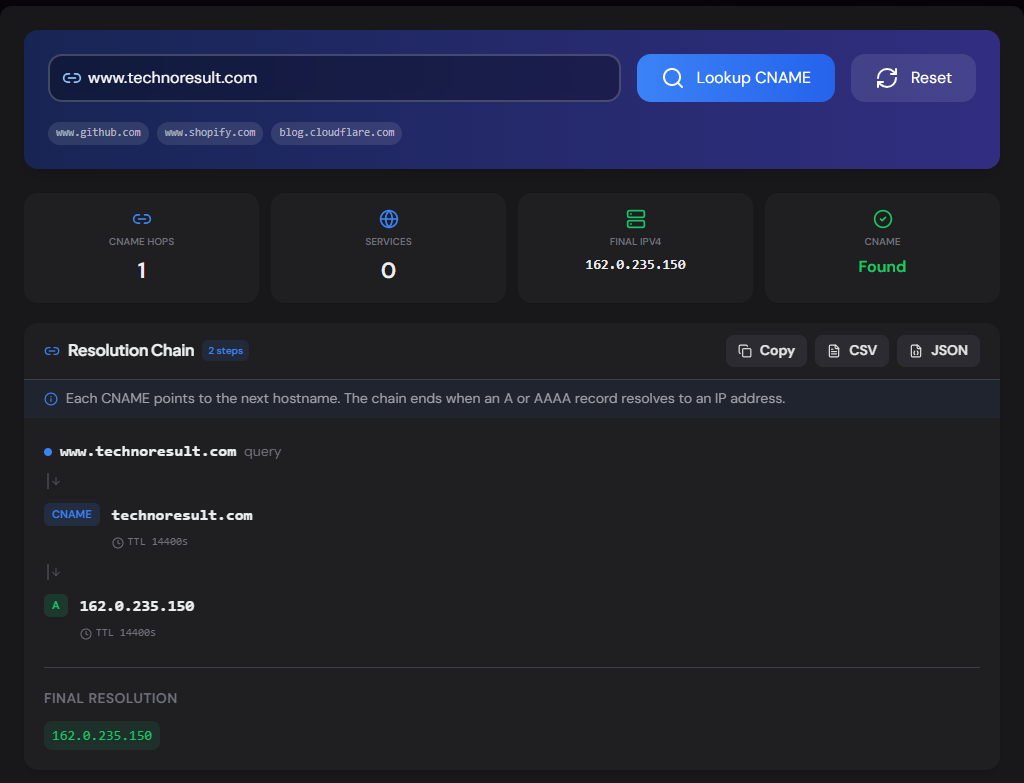The height and width of the screenshot is (783, 1024).
Task: Click the 2 steps badge
Action: 225,351
